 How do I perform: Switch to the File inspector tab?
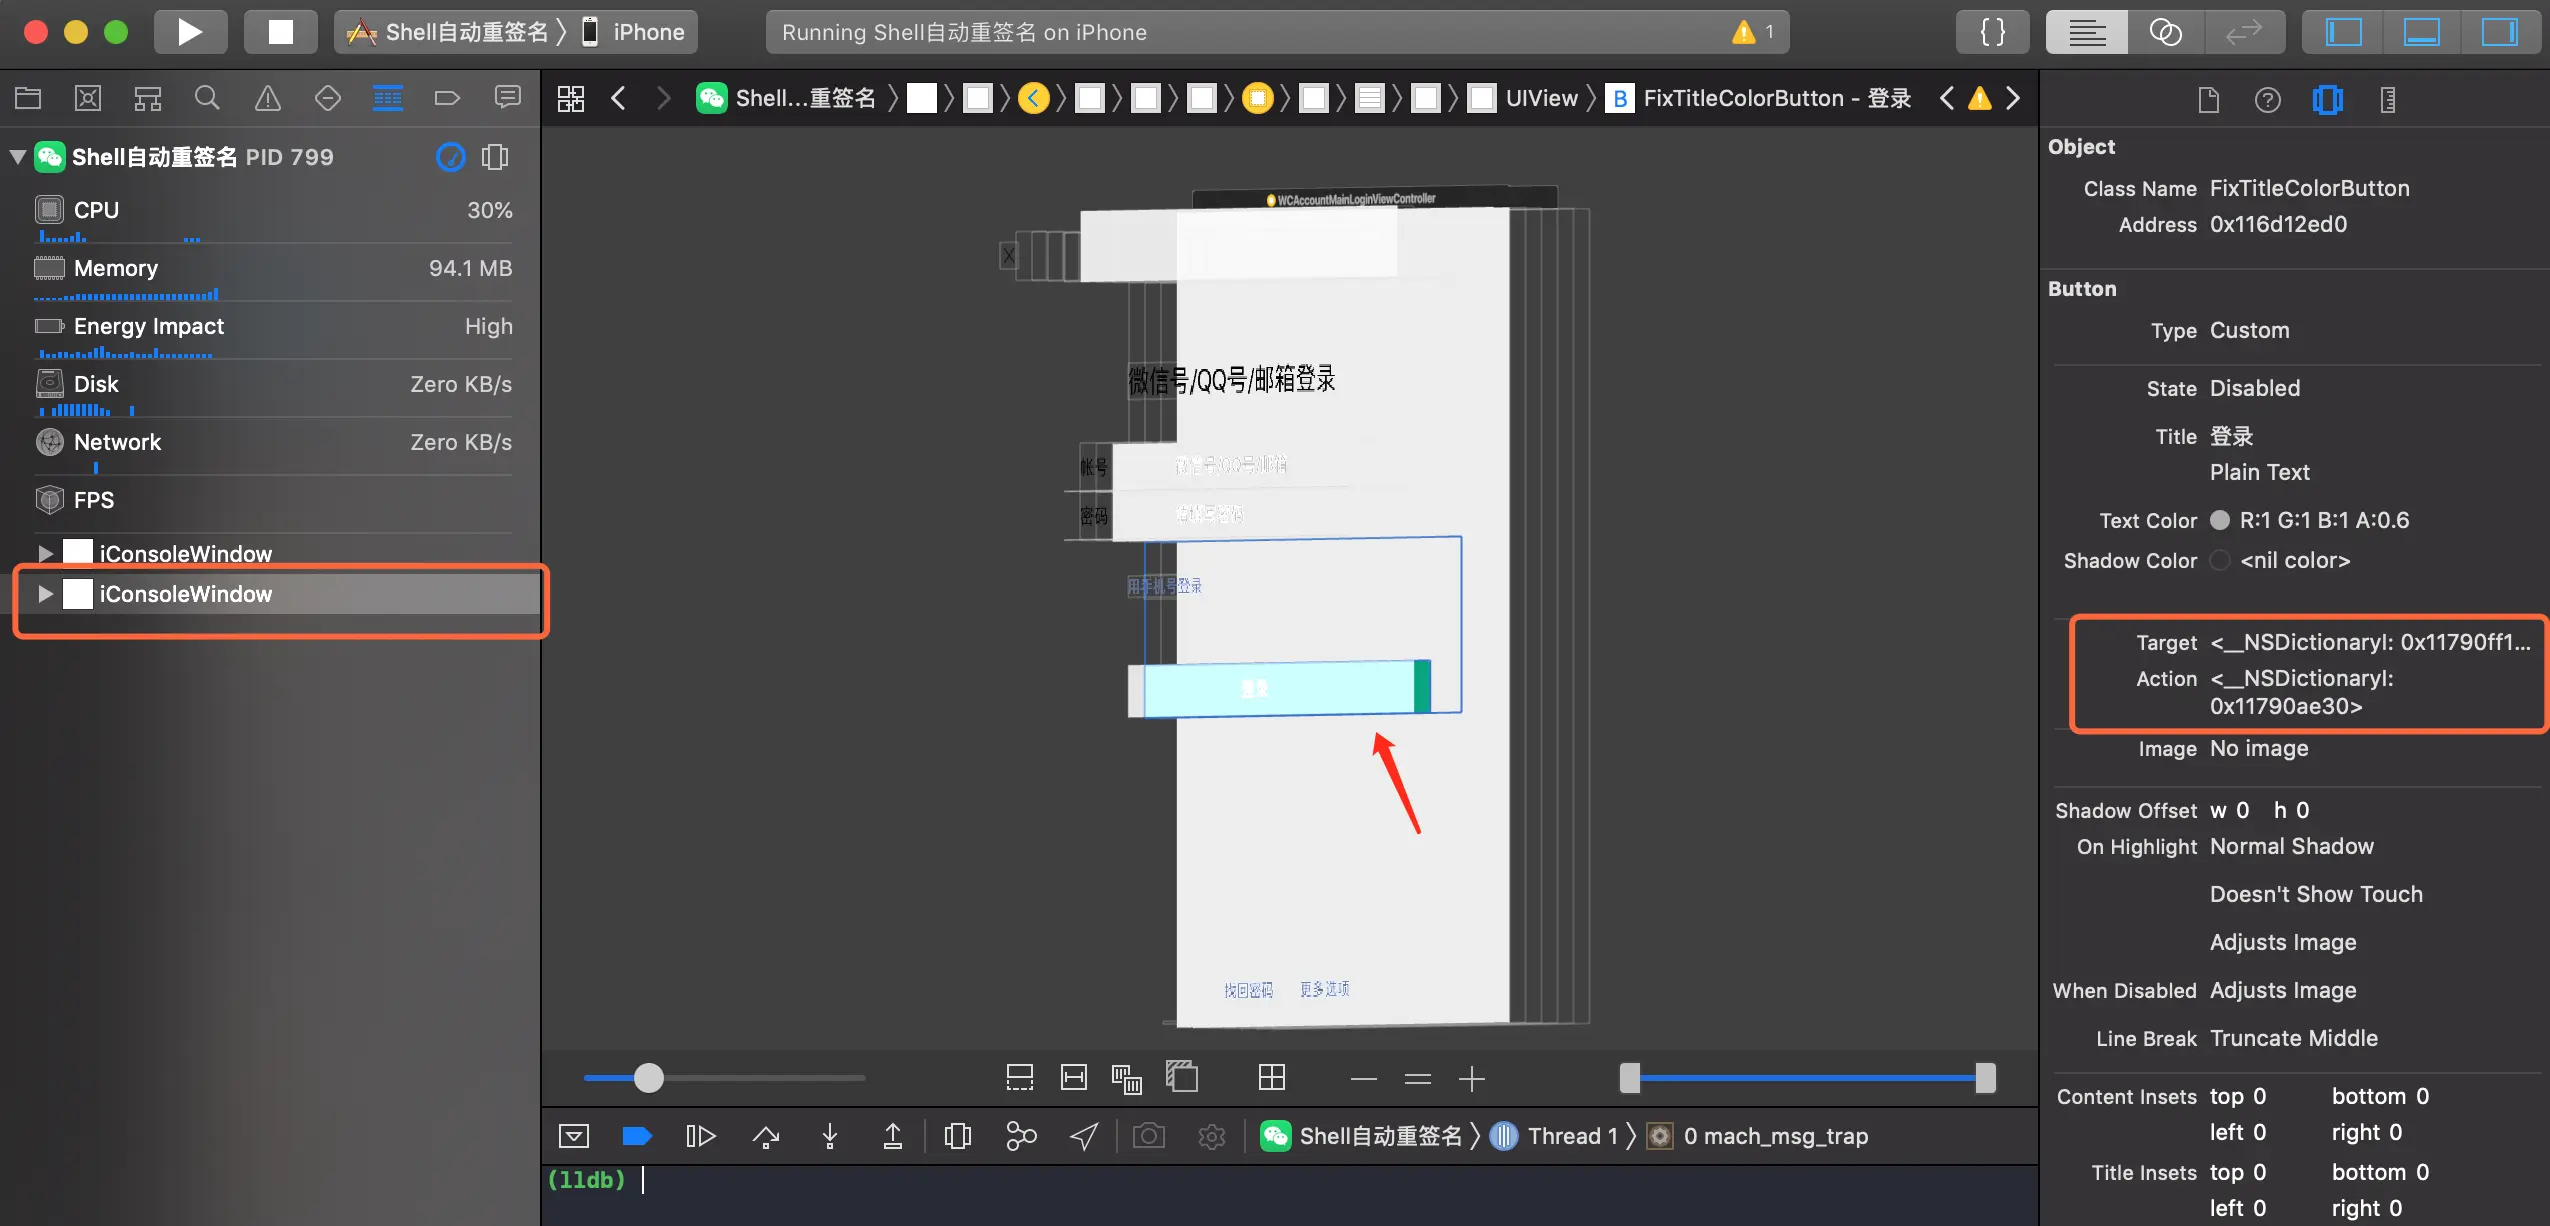pos(2208,100)
